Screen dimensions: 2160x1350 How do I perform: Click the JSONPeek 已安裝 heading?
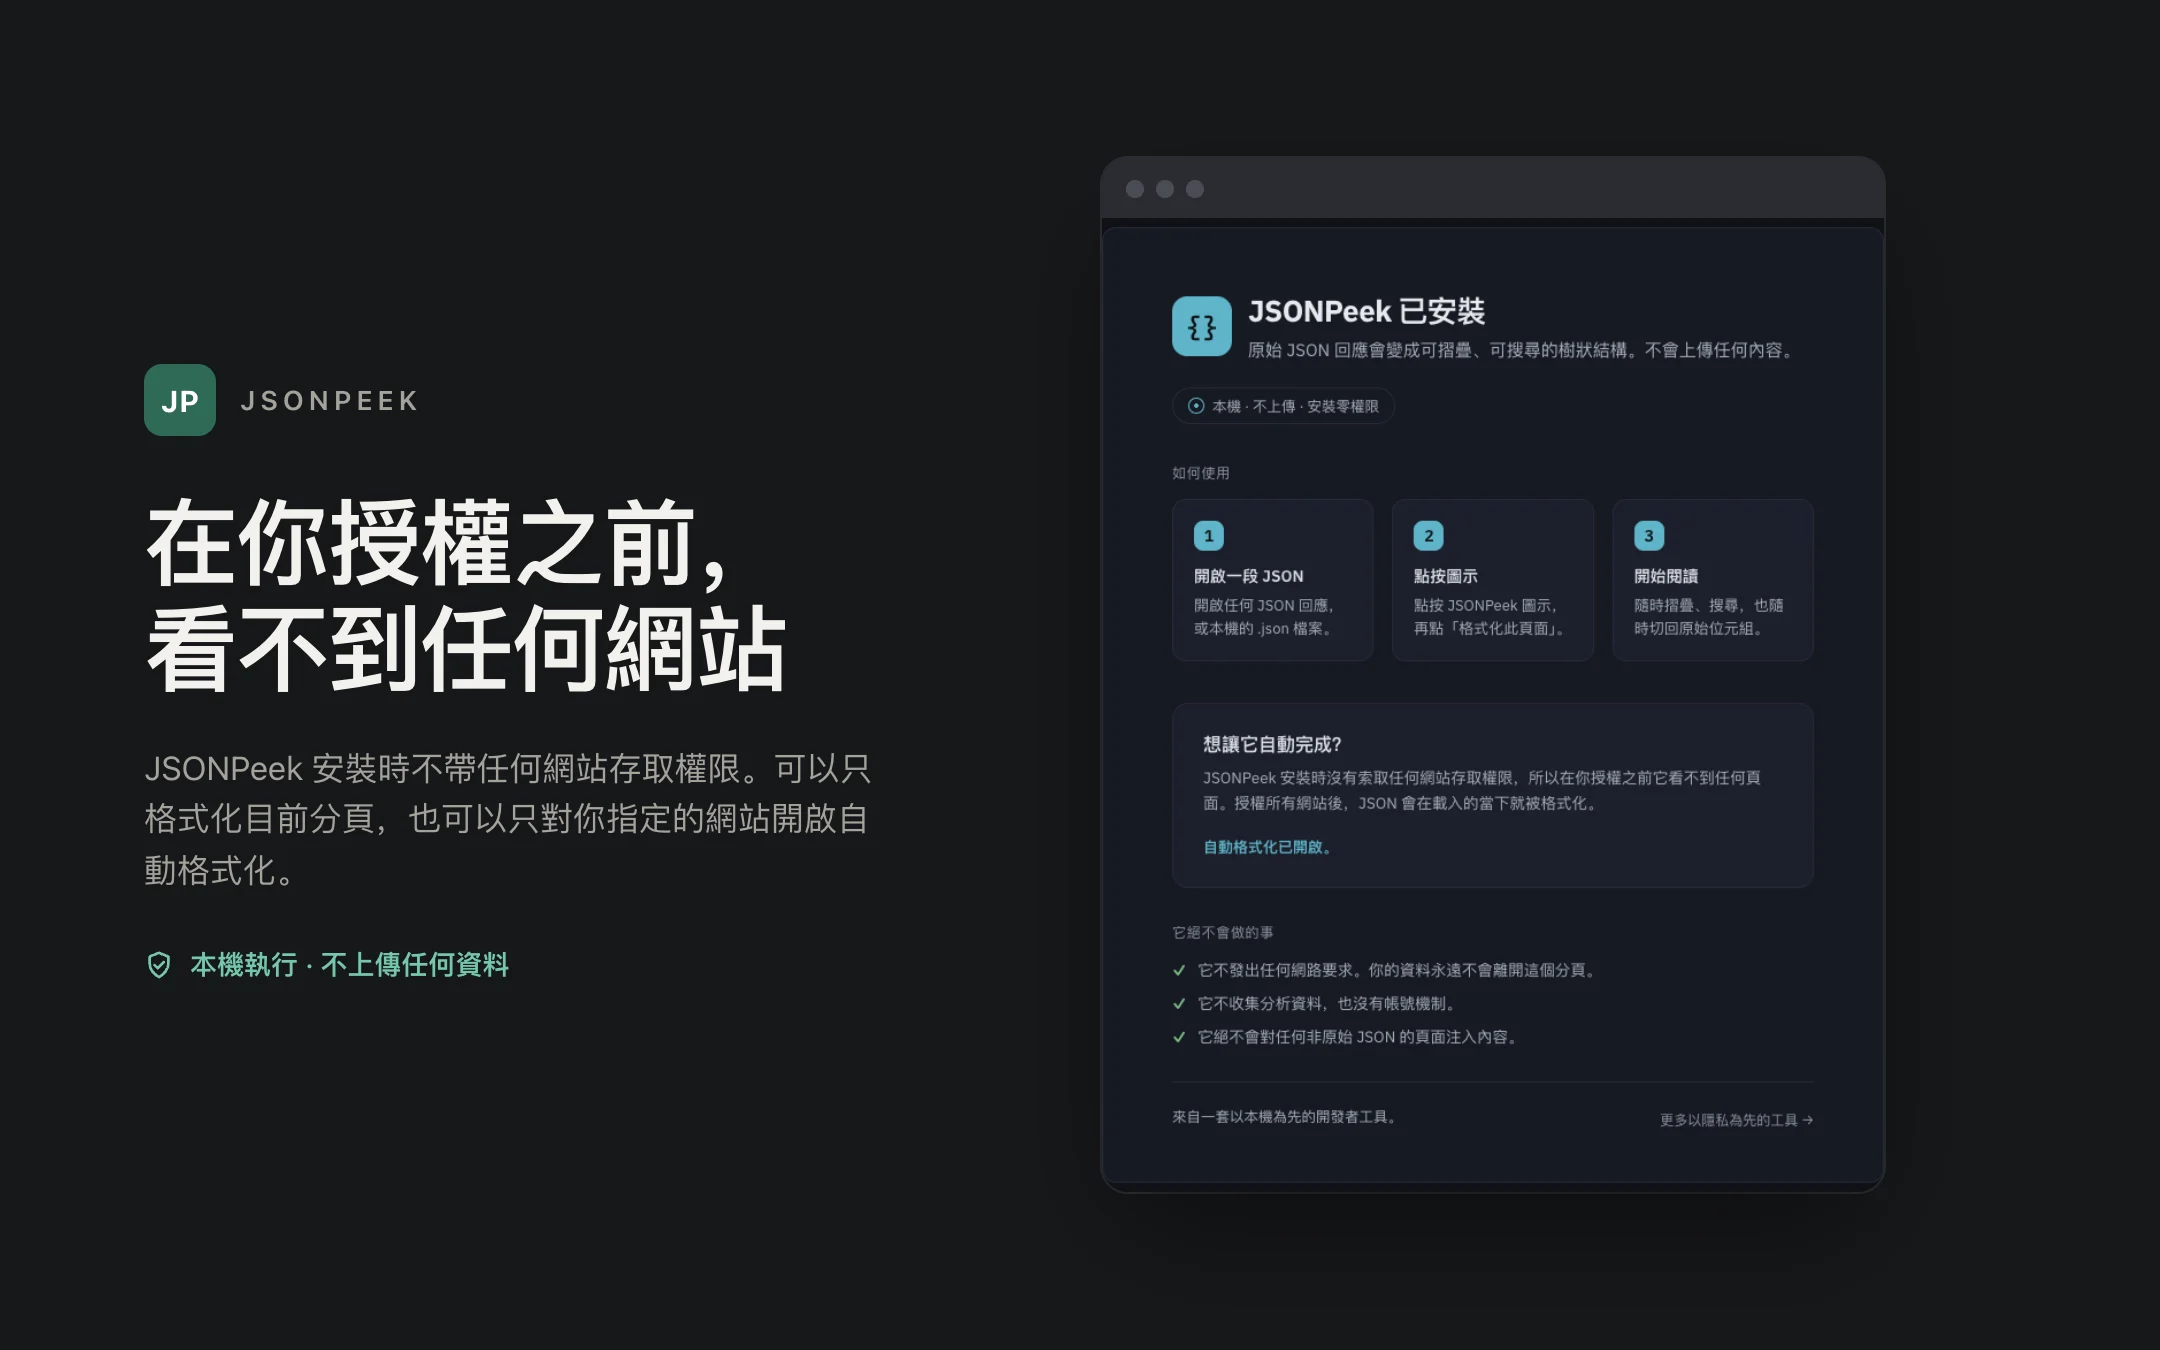pos(1366,312)
